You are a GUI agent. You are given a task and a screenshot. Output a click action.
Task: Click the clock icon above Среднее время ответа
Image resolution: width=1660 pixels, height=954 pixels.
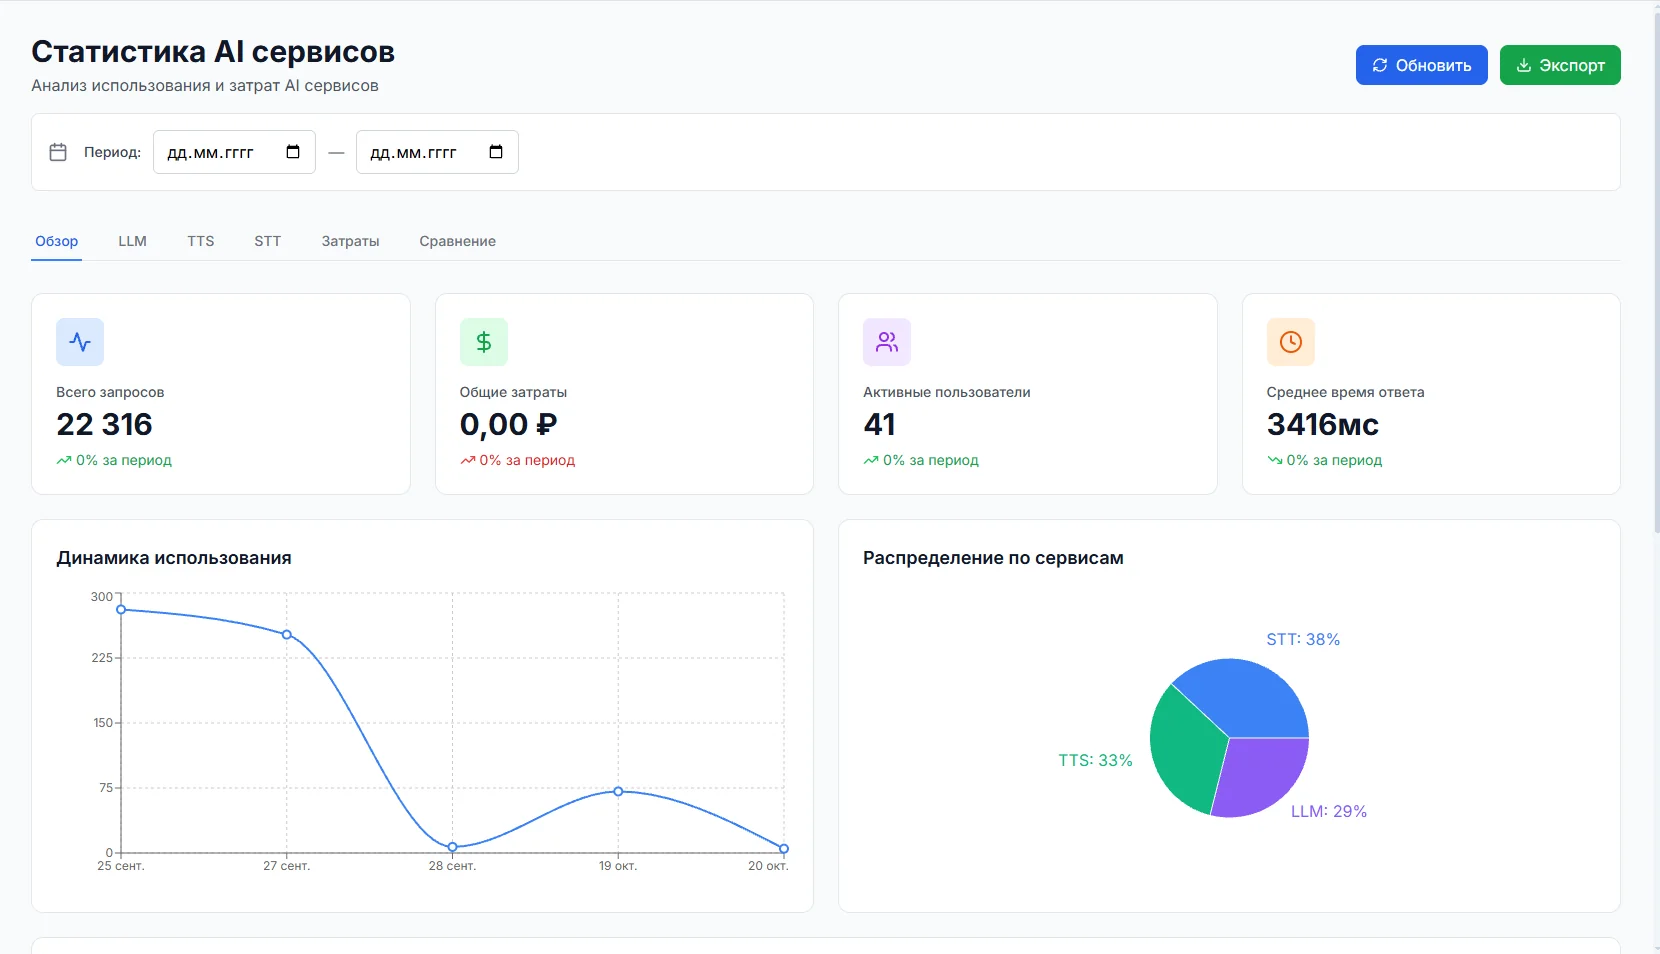pos(1291,342)
